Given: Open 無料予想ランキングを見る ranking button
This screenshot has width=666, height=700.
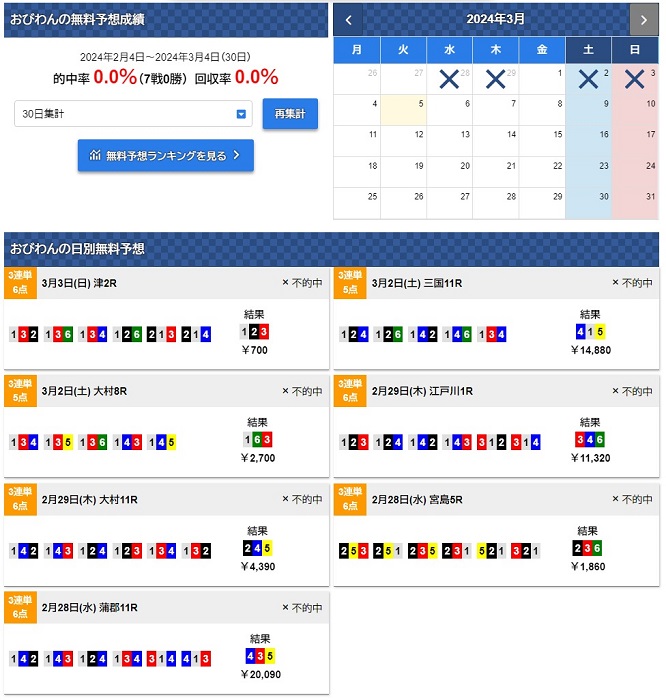Looking at the screenshot, I should [166, 155].
